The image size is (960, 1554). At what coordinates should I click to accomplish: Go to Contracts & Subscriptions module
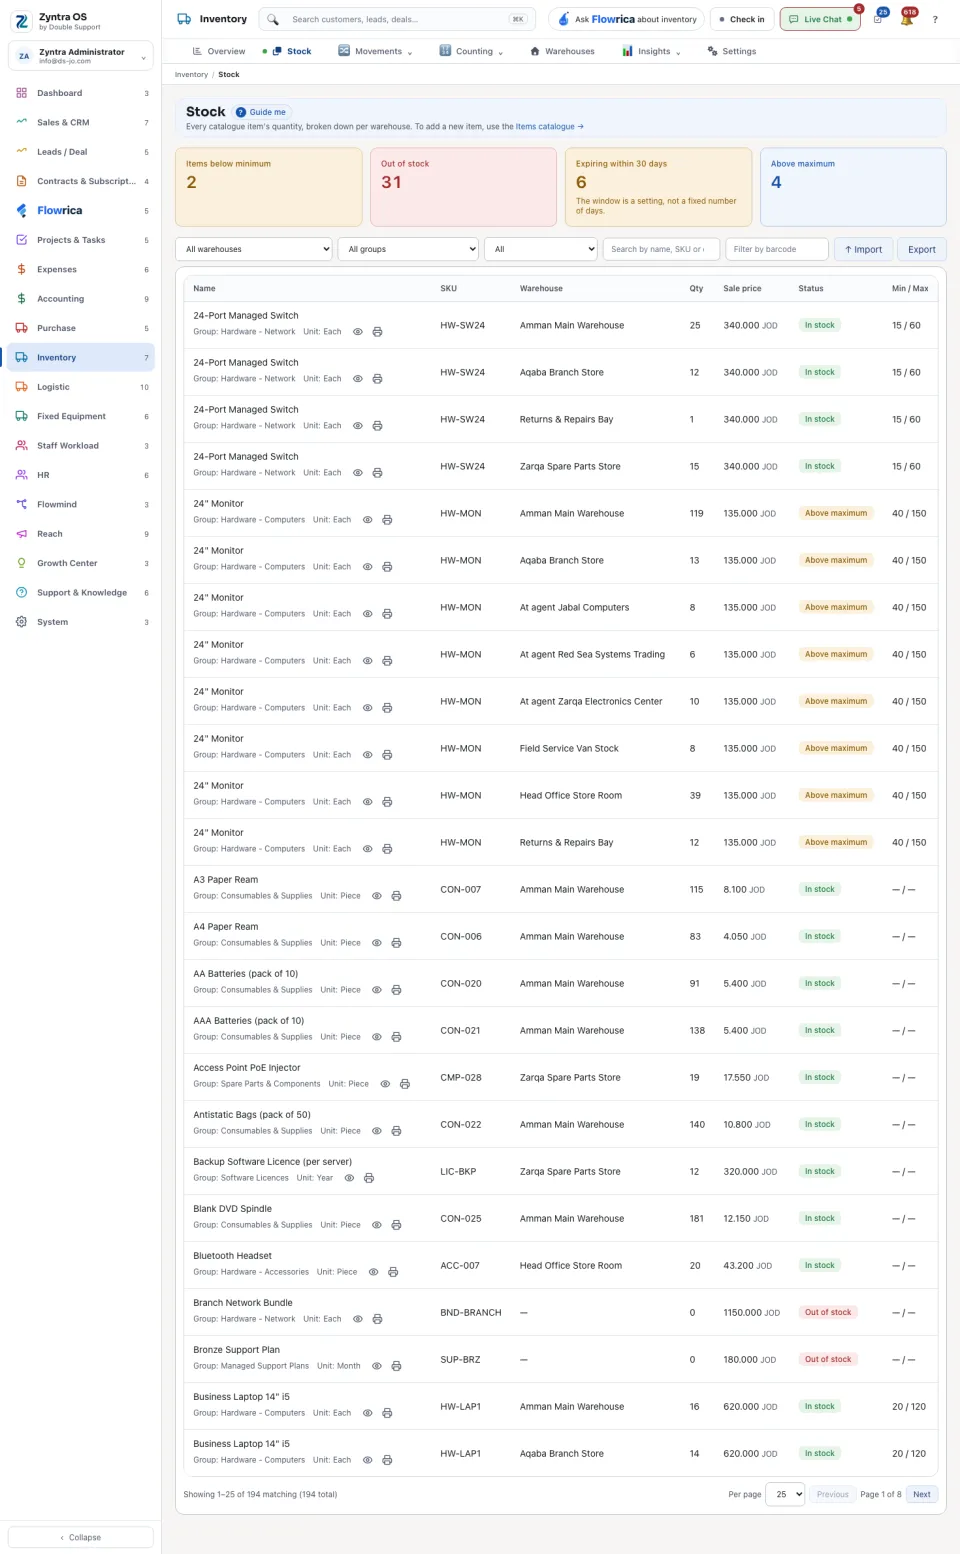81,181
